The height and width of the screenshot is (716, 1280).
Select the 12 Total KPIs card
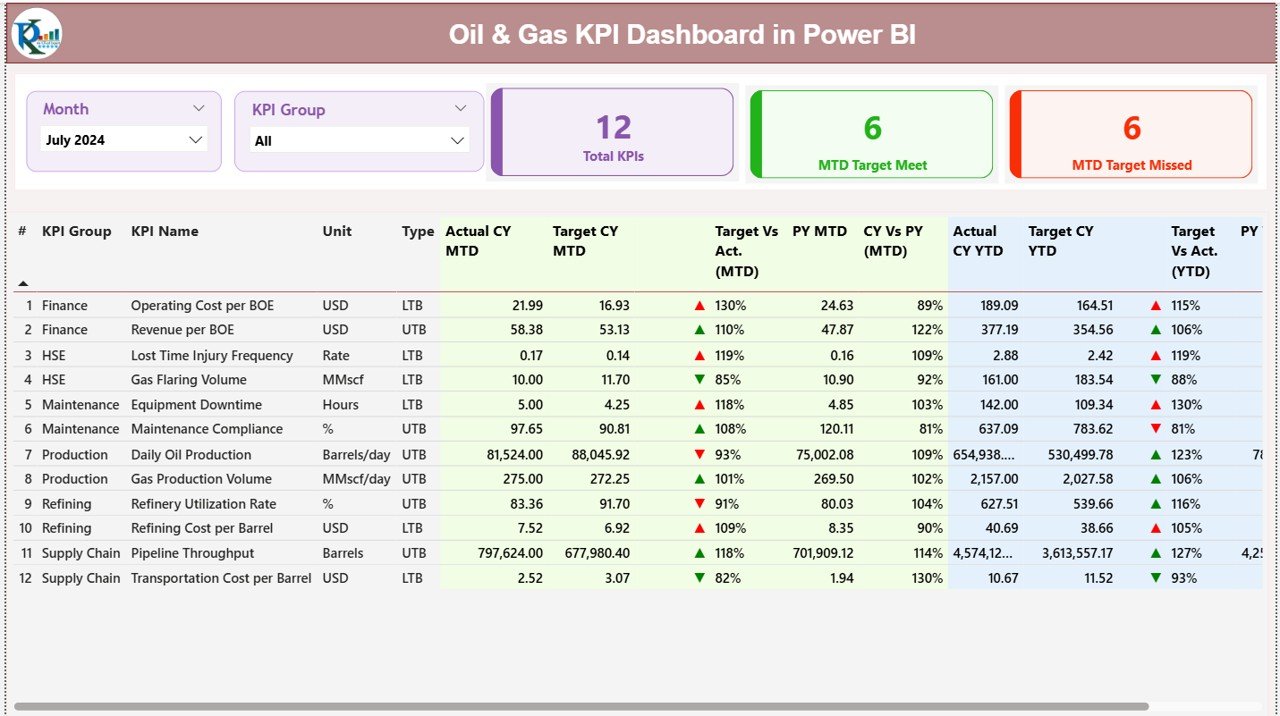tap(611, 134)
